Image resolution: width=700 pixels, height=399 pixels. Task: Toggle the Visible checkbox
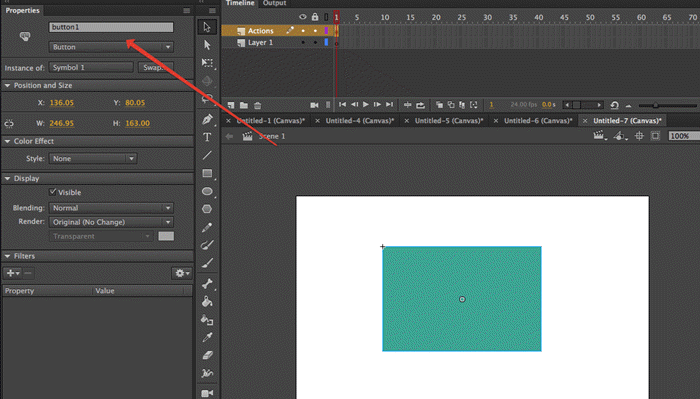53,192
